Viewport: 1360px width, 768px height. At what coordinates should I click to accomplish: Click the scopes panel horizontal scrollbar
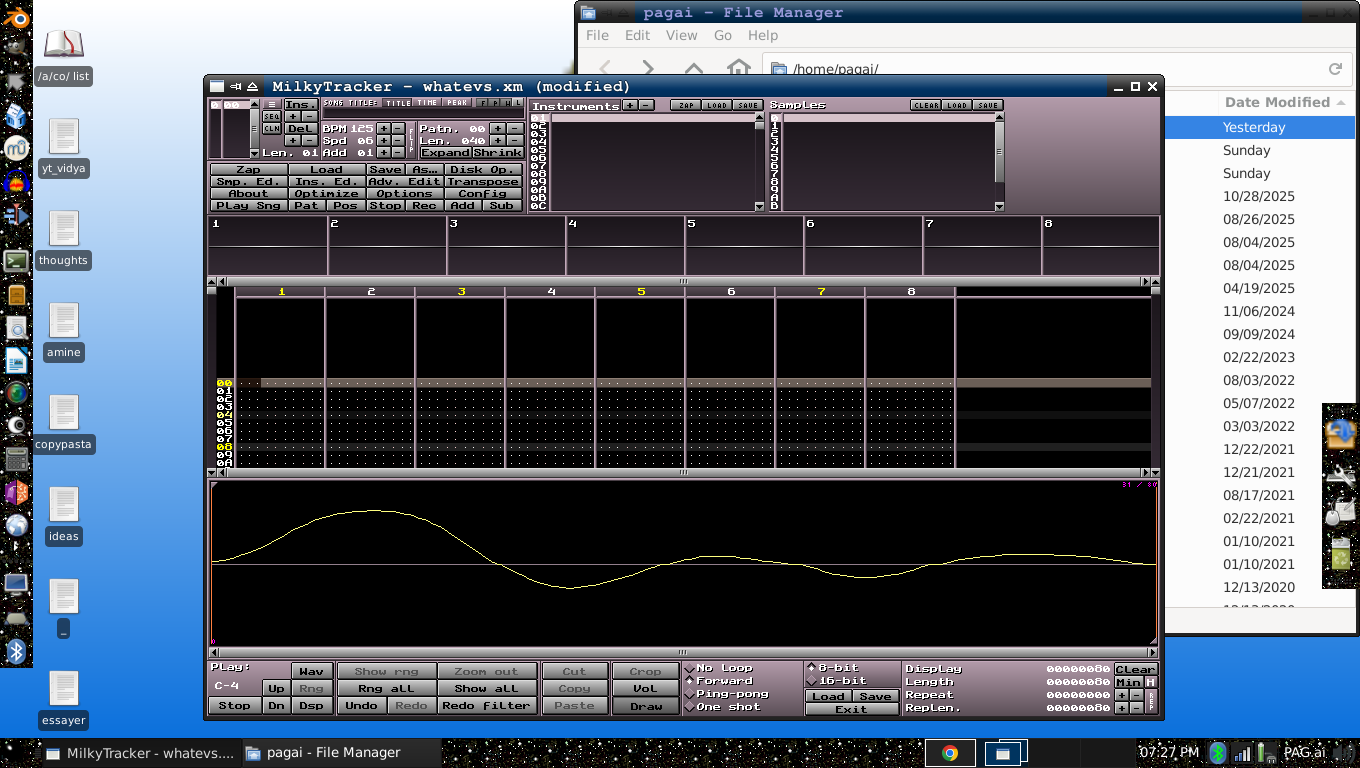point(683,281)
